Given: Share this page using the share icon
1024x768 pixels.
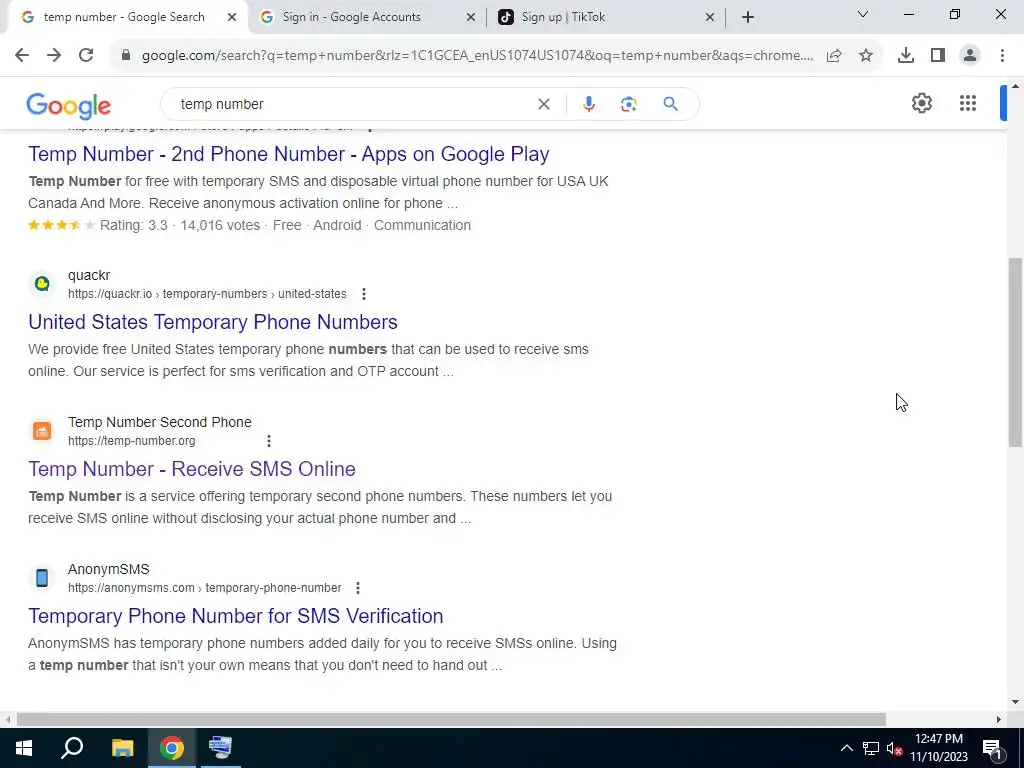Looking at the screenshot, I should click(834, 56).
